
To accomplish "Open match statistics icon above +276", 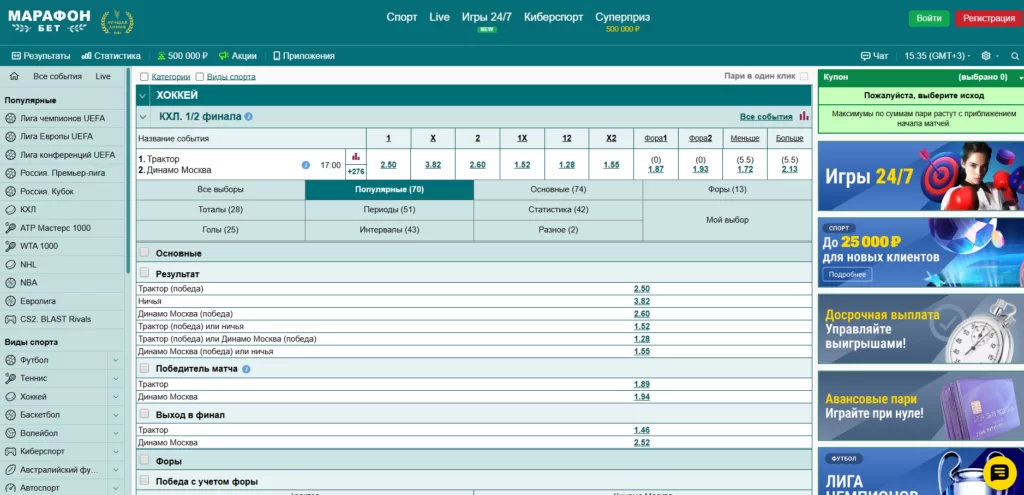I will [x=355, y=157].
